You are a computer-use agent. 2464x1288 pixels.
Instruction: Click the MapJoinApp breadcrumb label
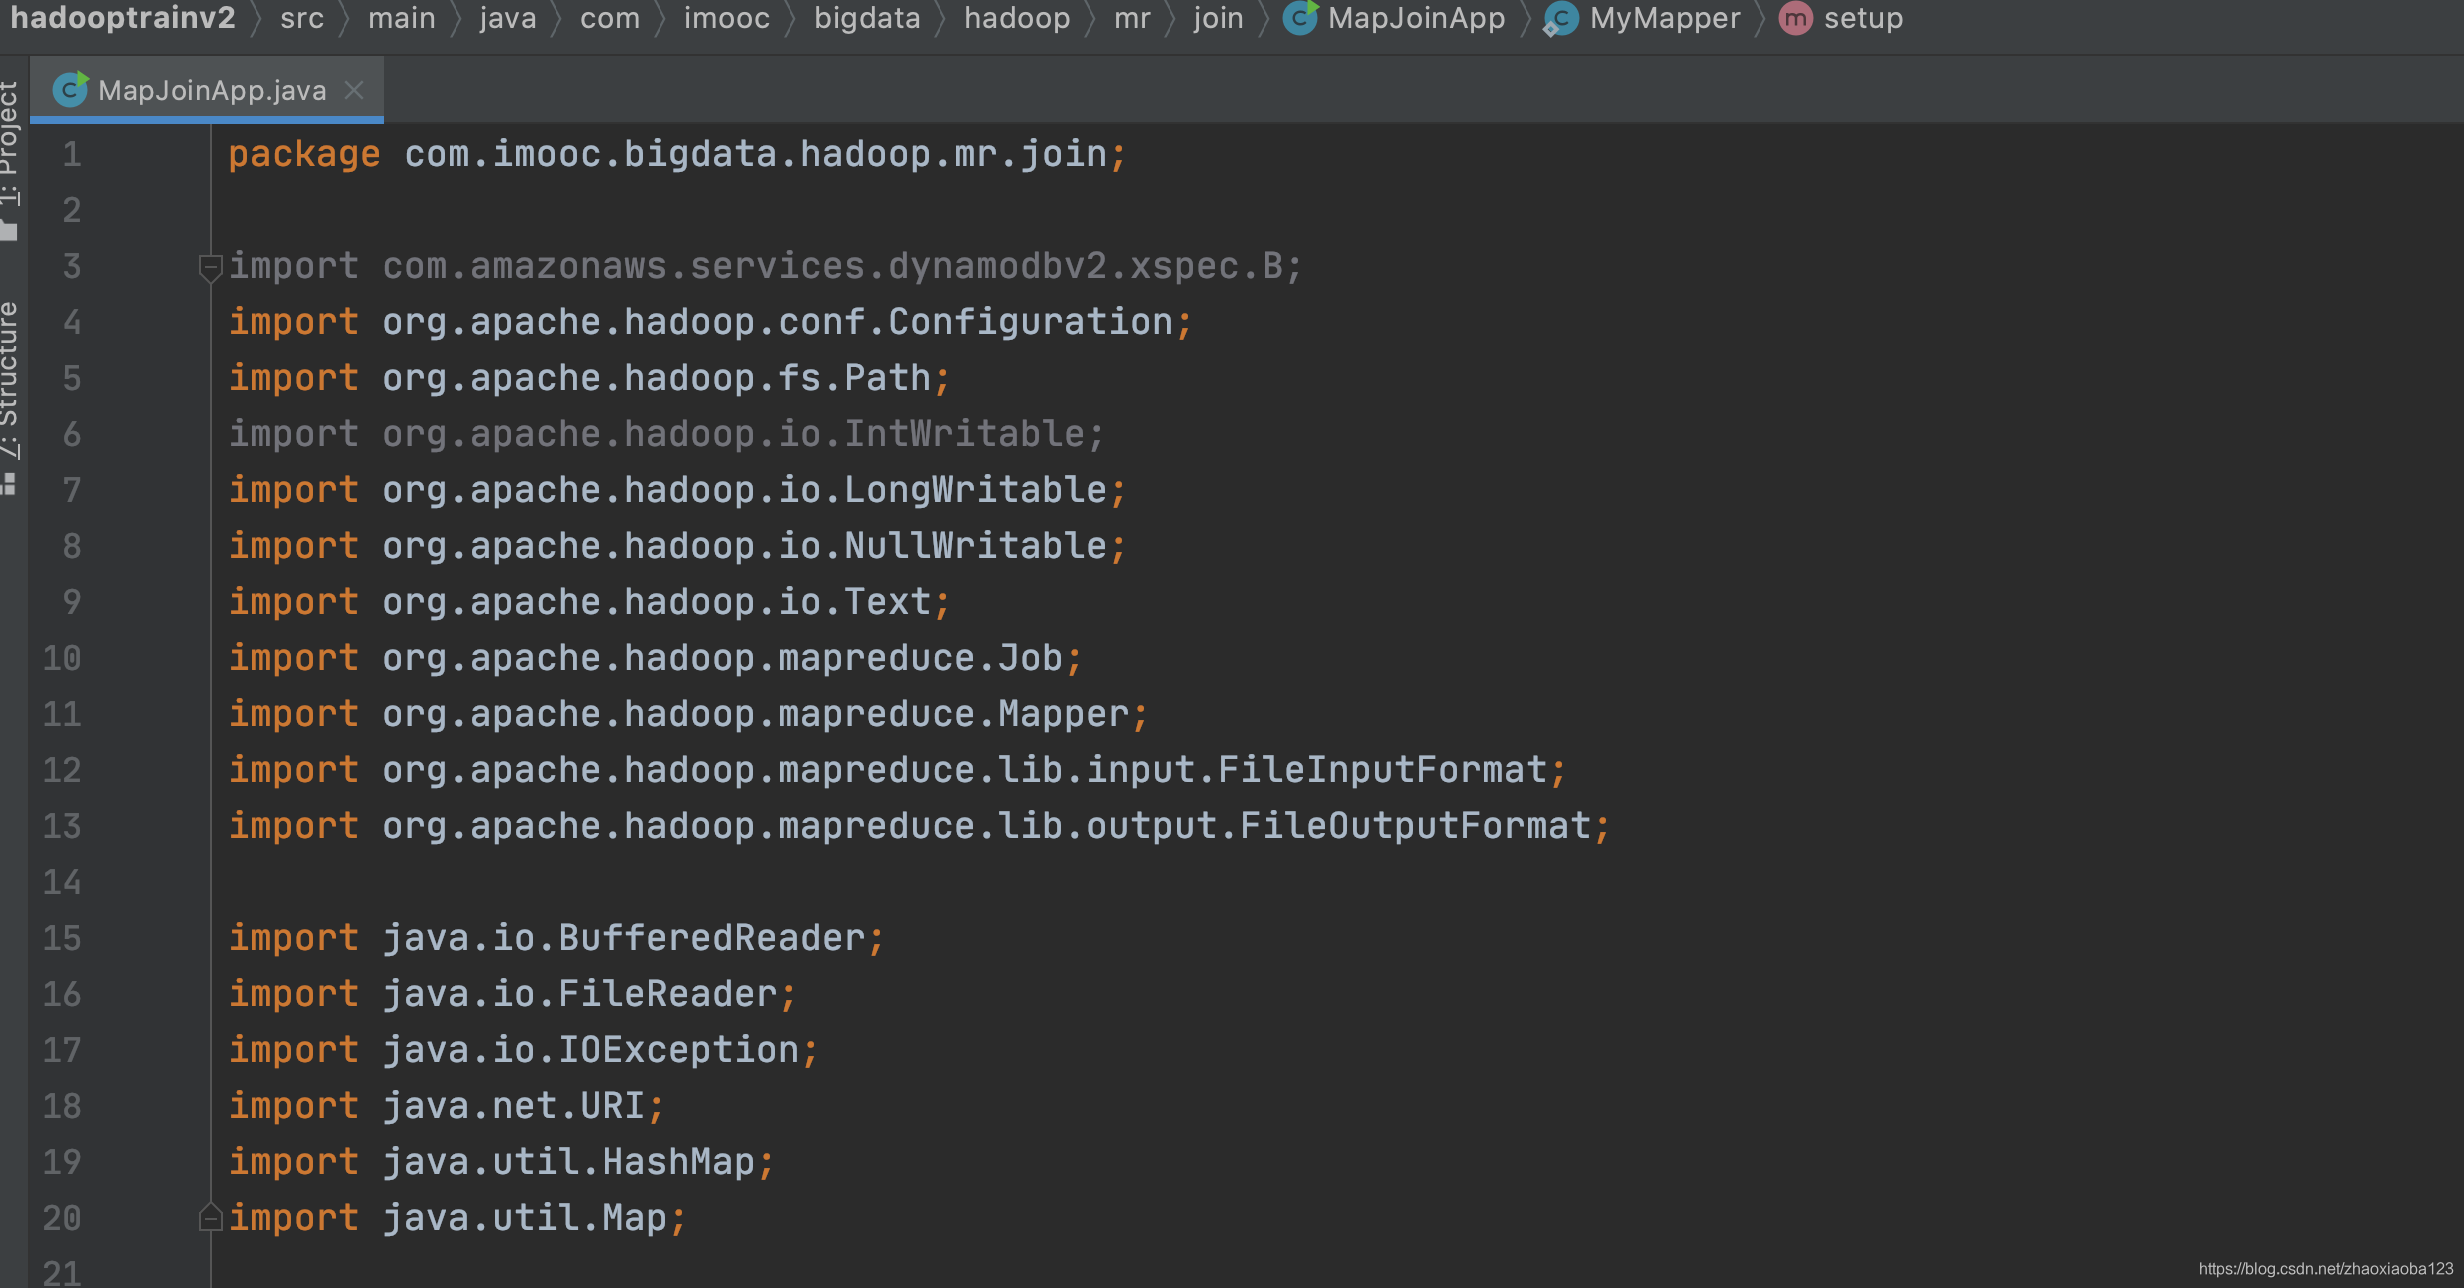[x=1416, y=18]
